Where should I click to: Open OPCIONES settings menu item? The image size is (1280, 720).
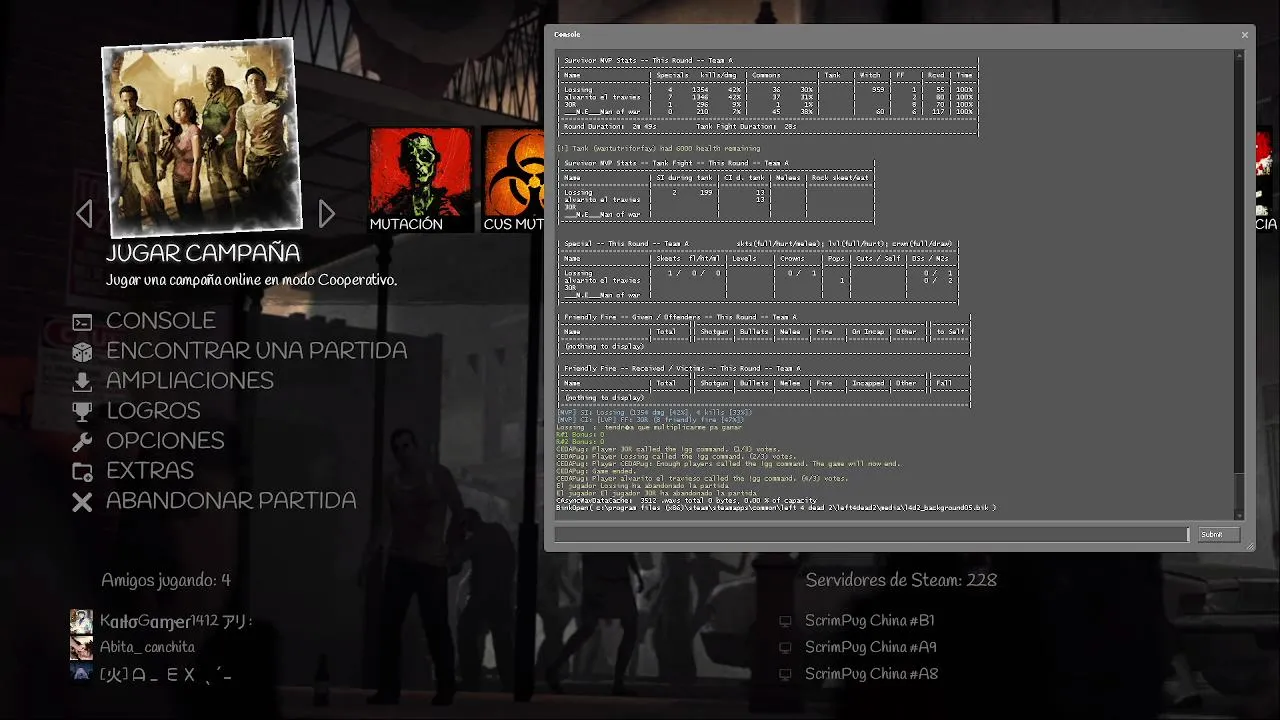165,441
